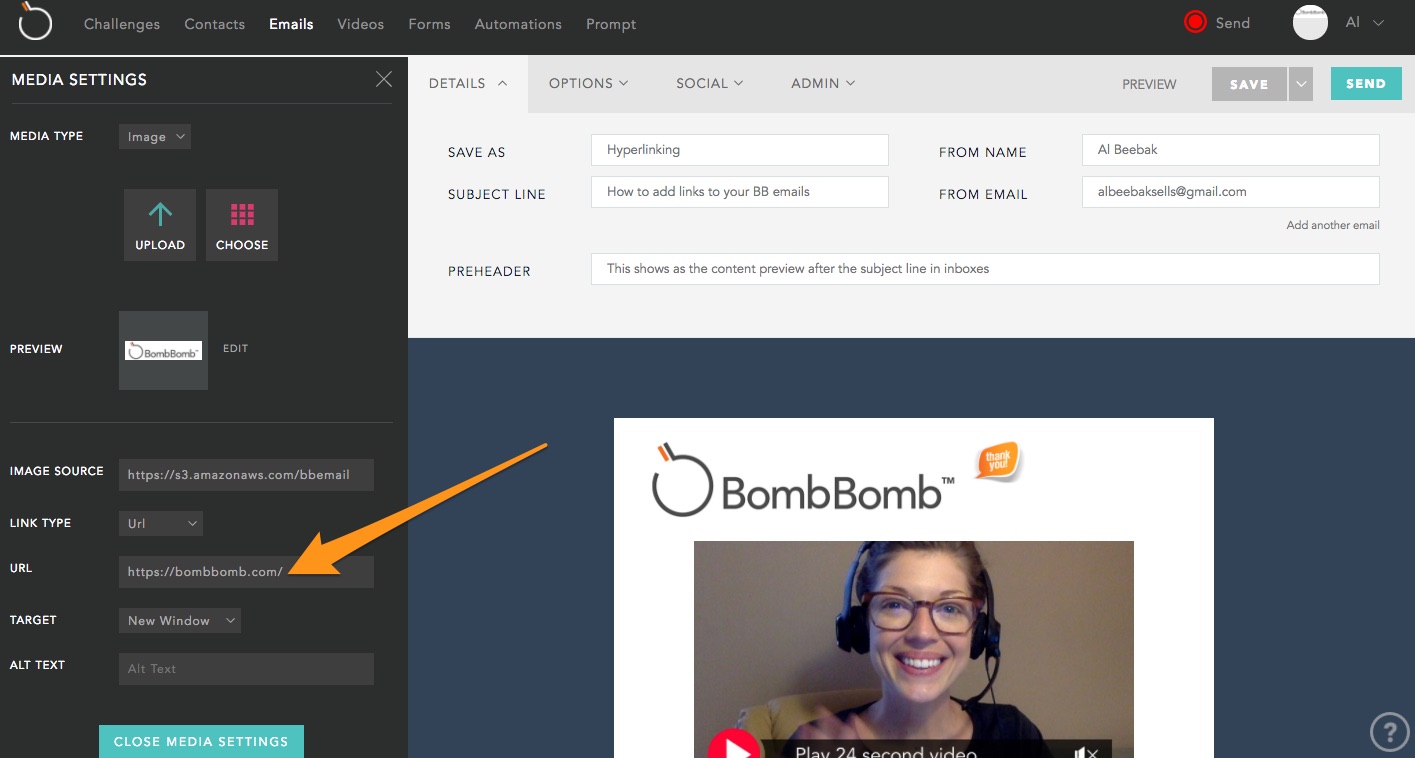Screen dimensions: 1415x758
Task: Open the help question mark icon
Action: click(1390, 731)
